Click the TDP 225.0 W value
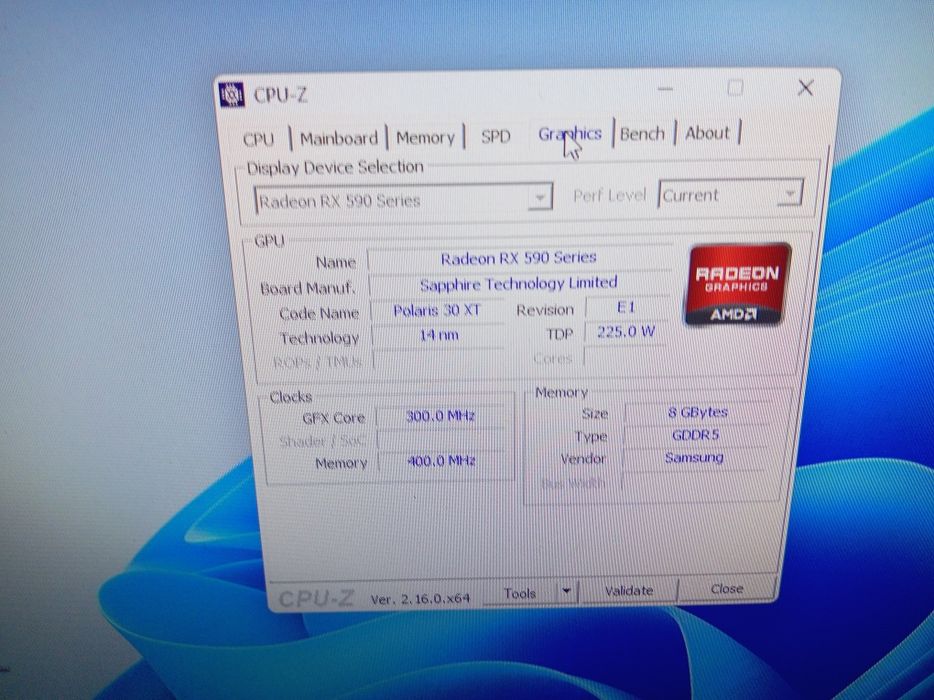 (625, 332)
